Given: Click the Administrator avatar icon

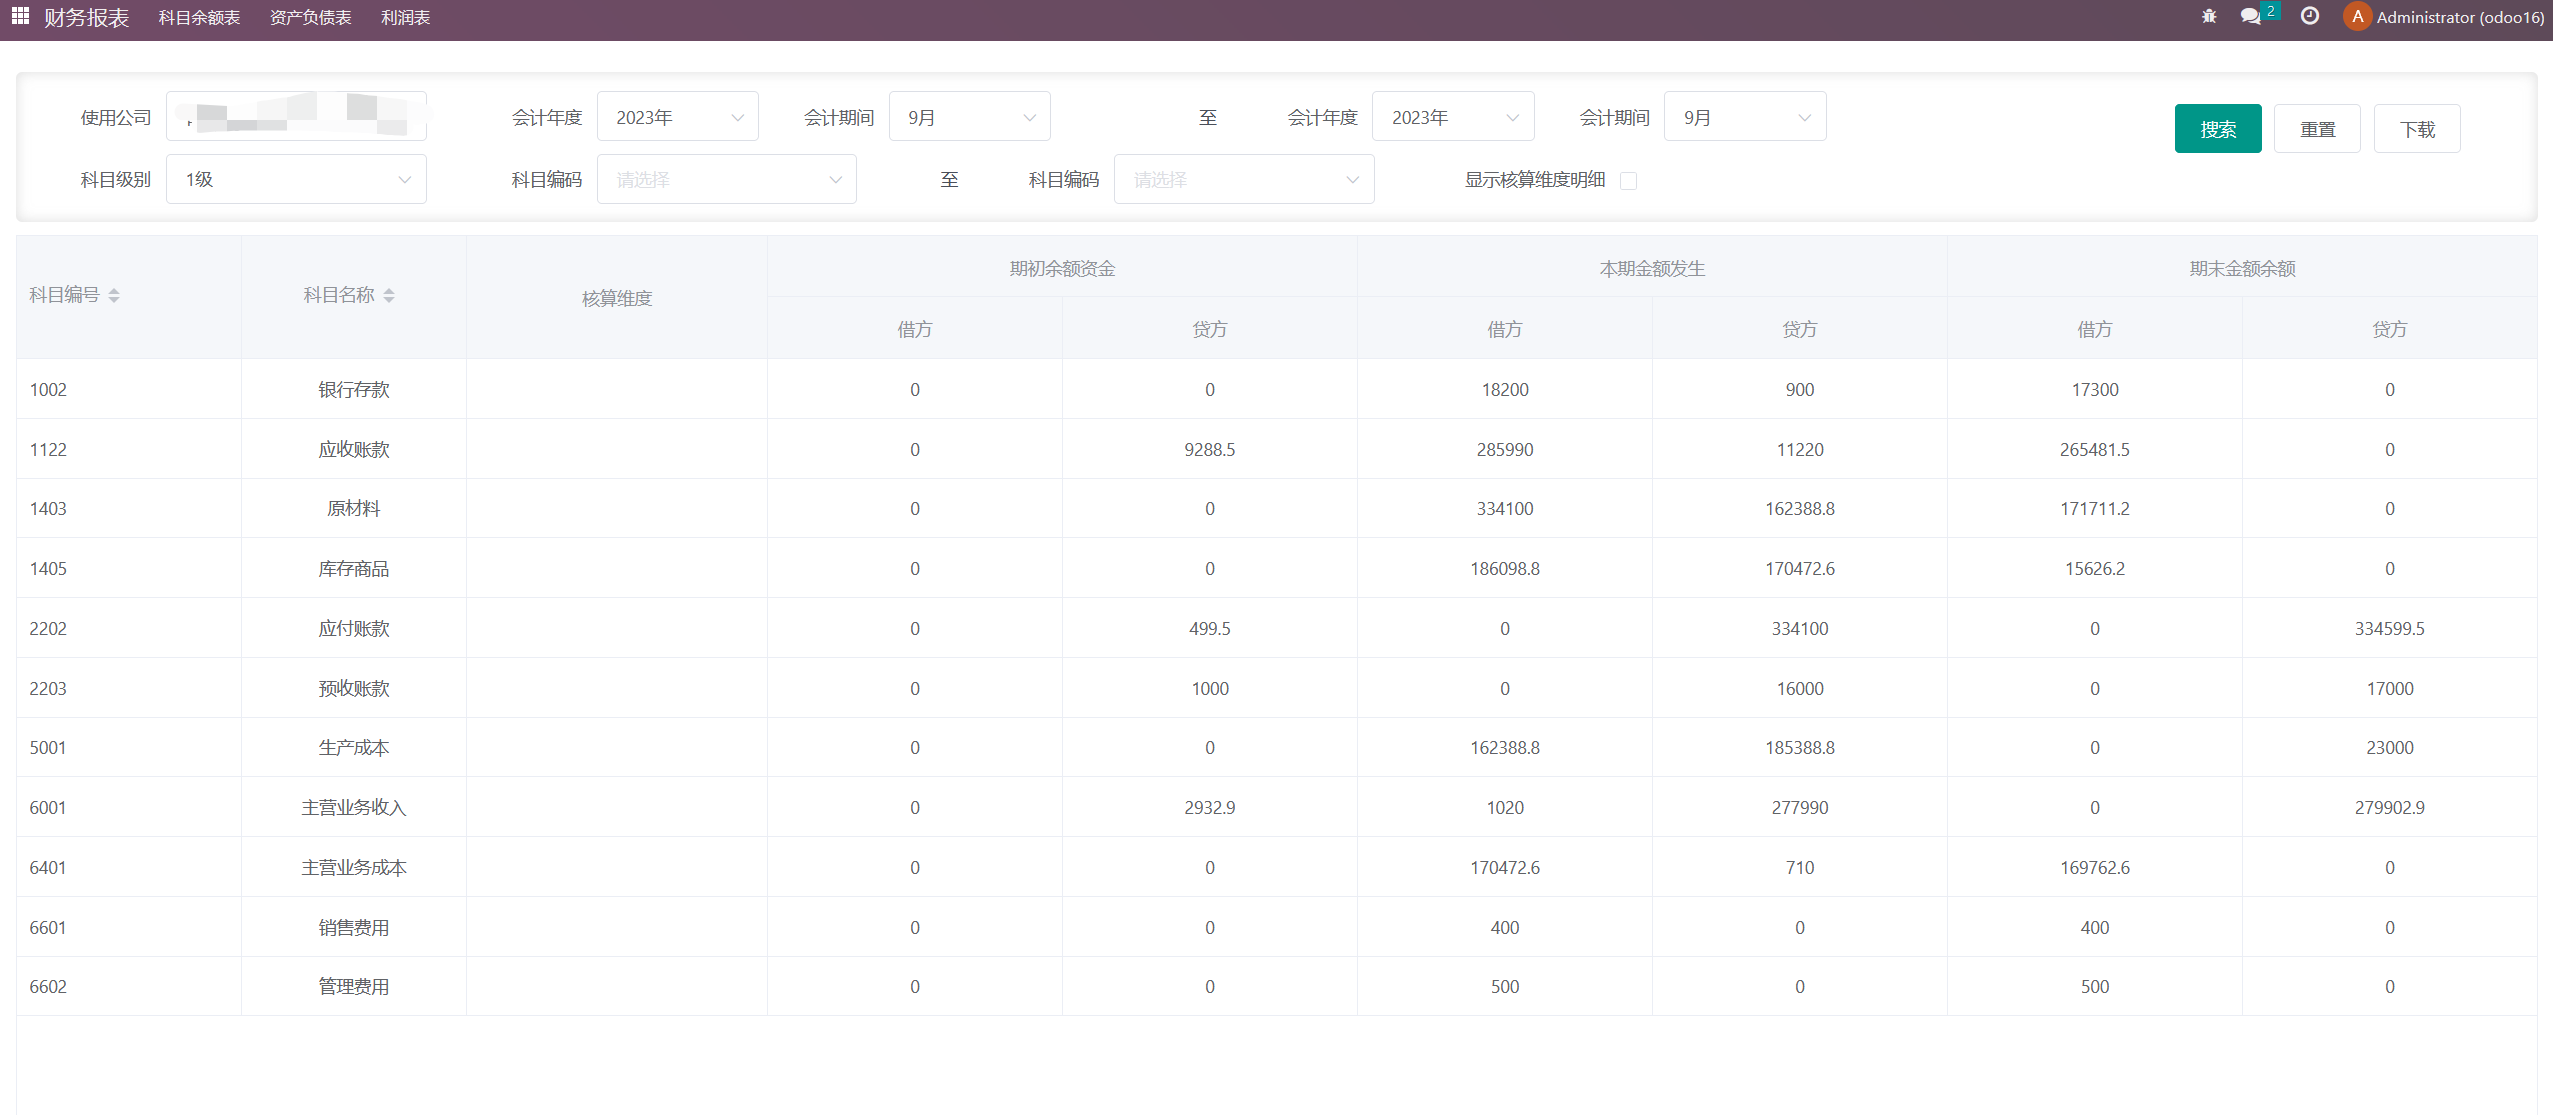Looking at the screenshot, I should pos(2357,16).
